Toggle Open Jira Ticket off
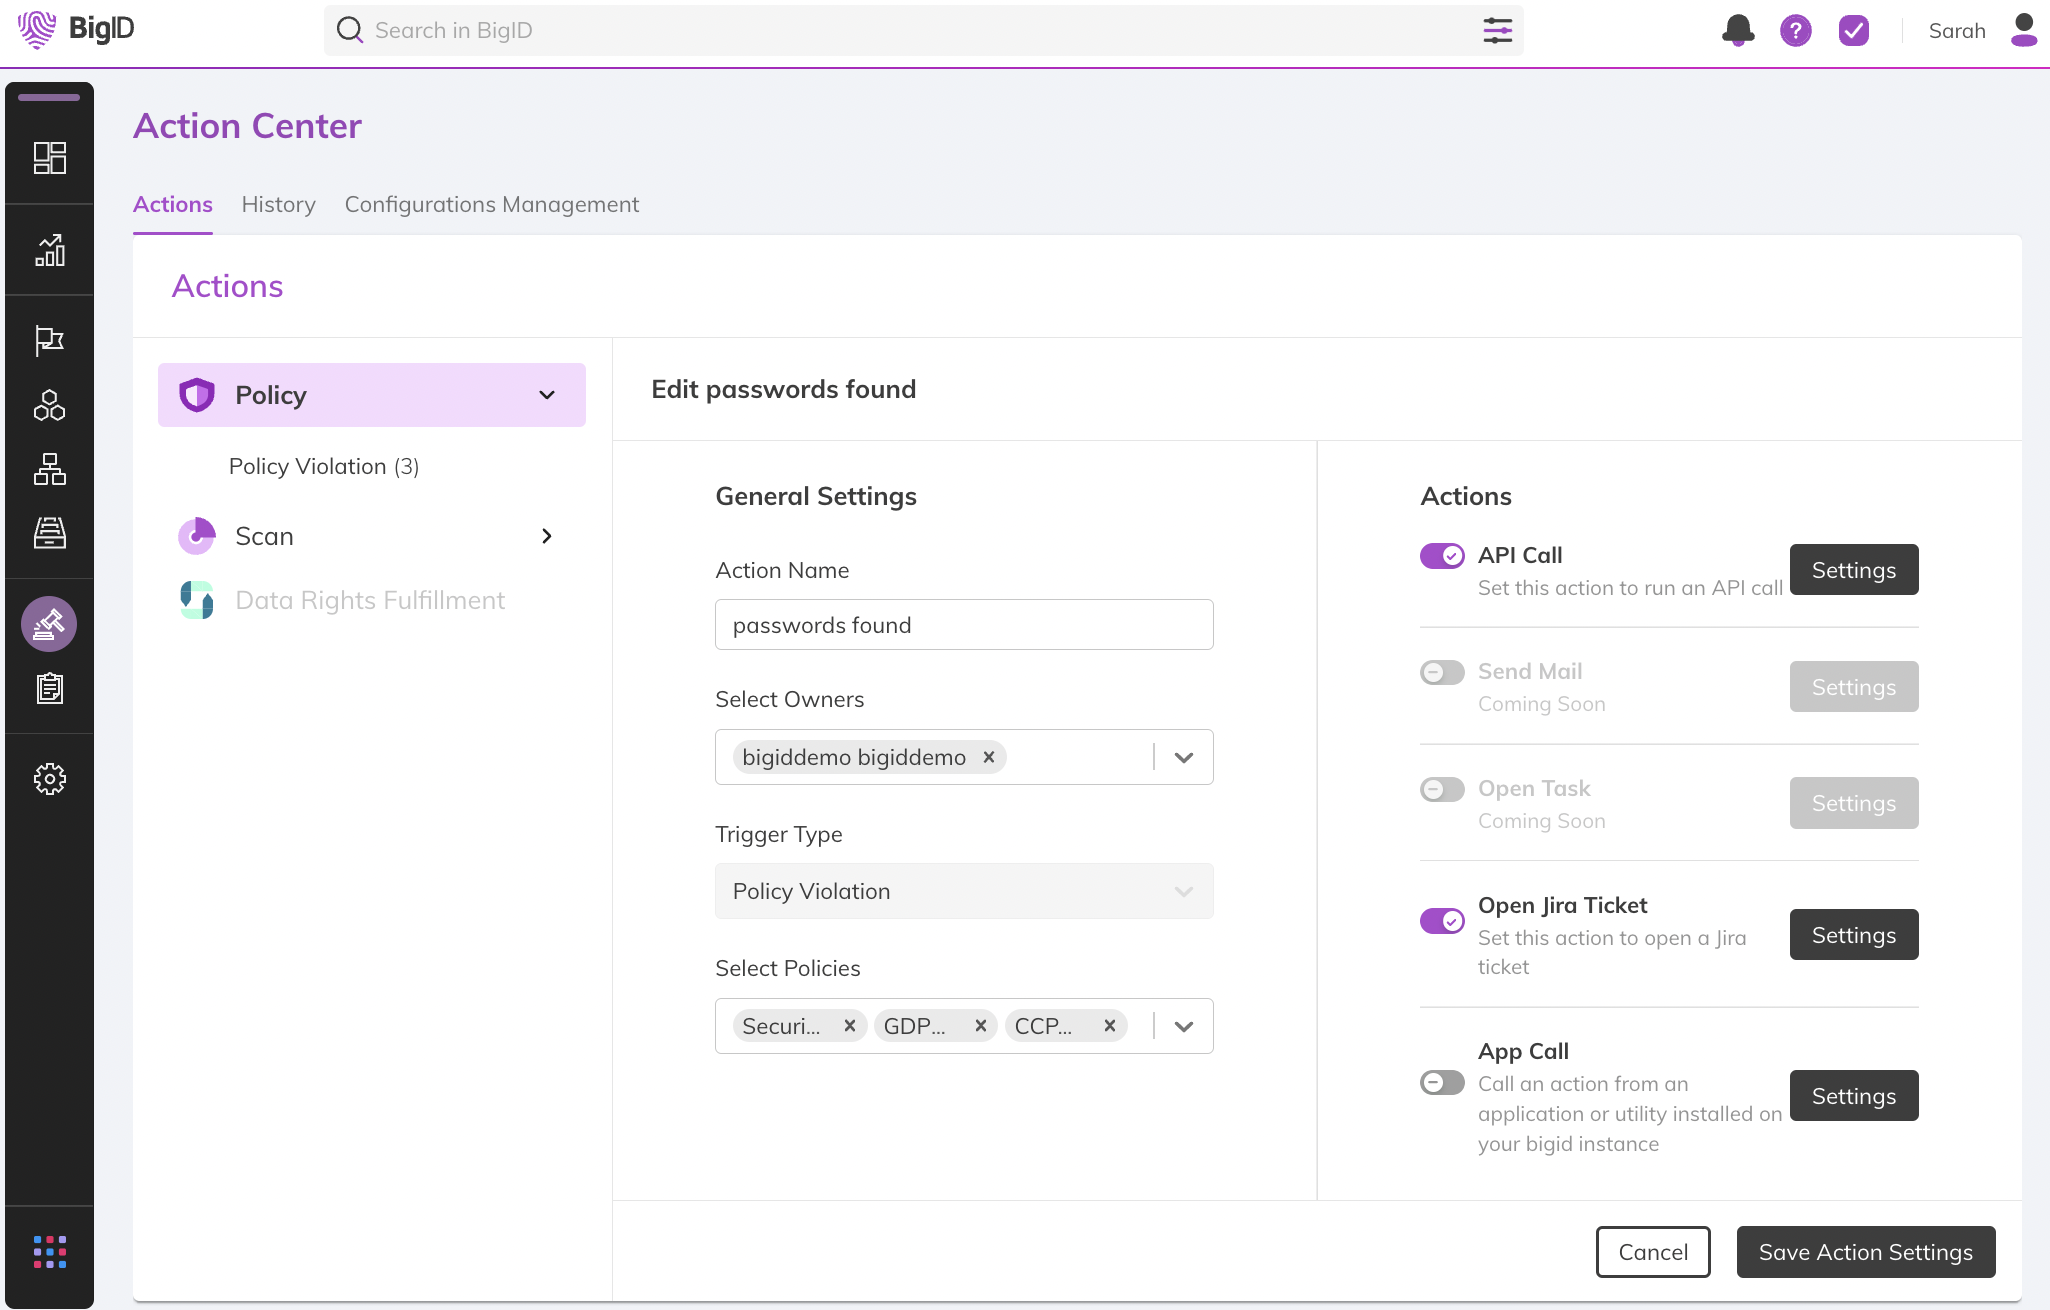This screenshot has width=2050, height=1310. tap(1442, 920)
